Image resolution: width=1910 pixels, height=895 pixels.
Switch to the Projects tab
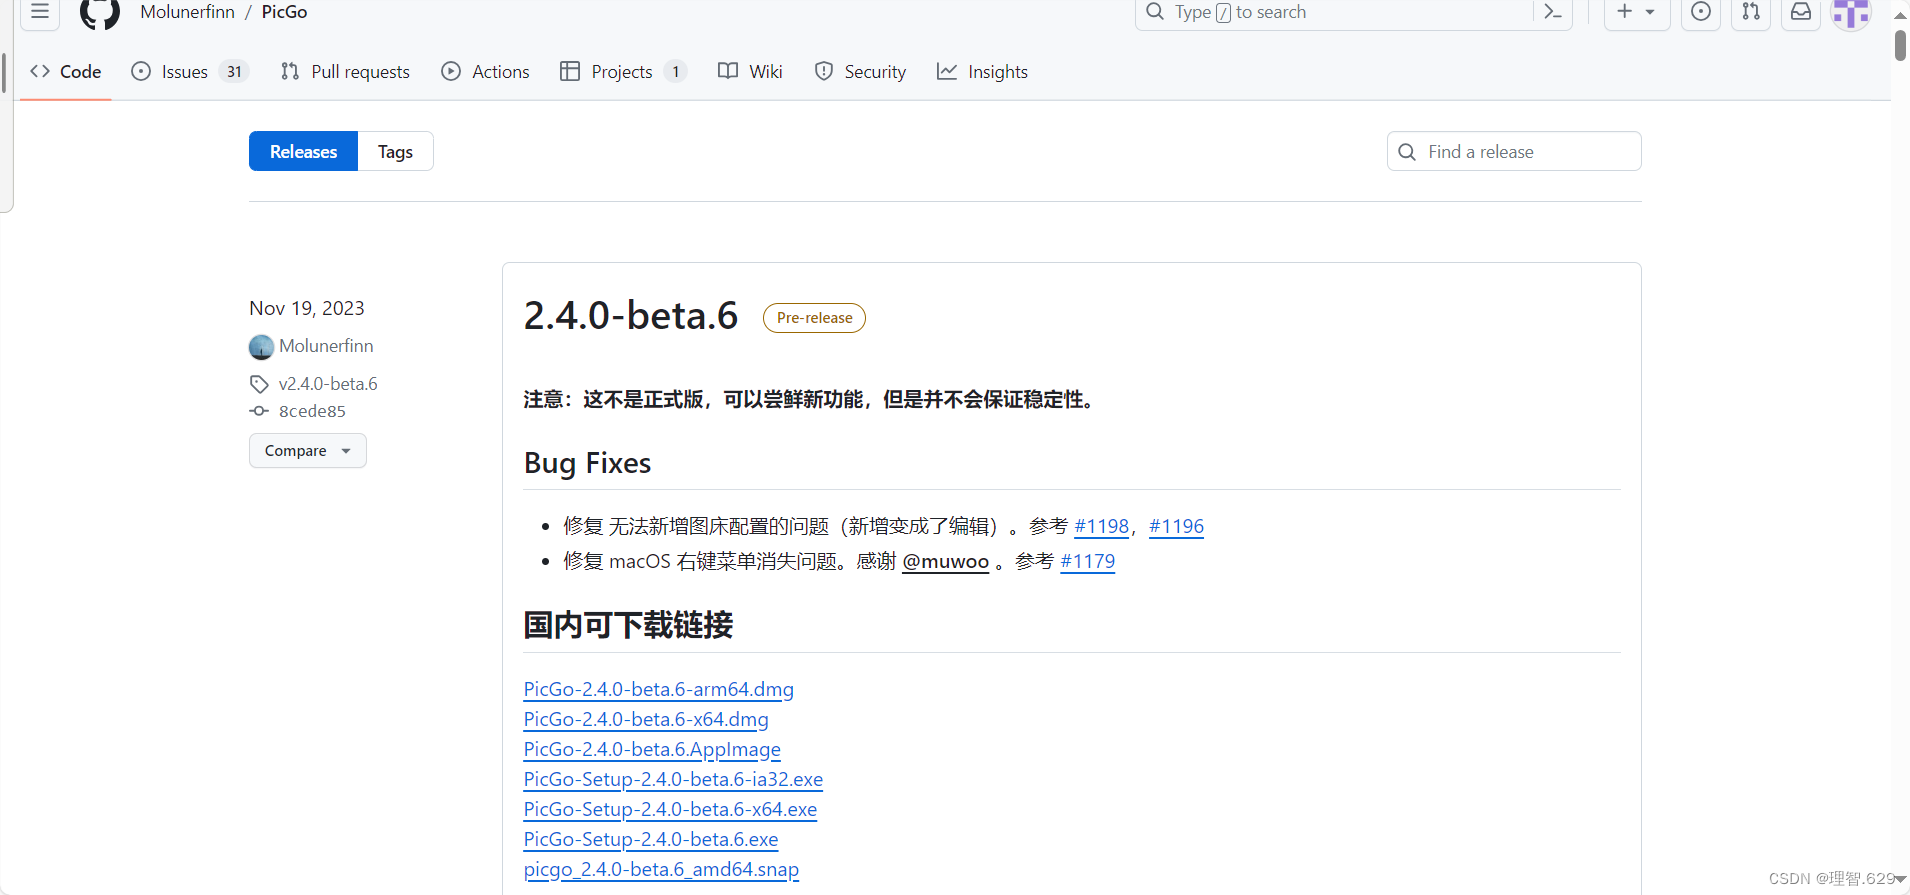[622, 71]
